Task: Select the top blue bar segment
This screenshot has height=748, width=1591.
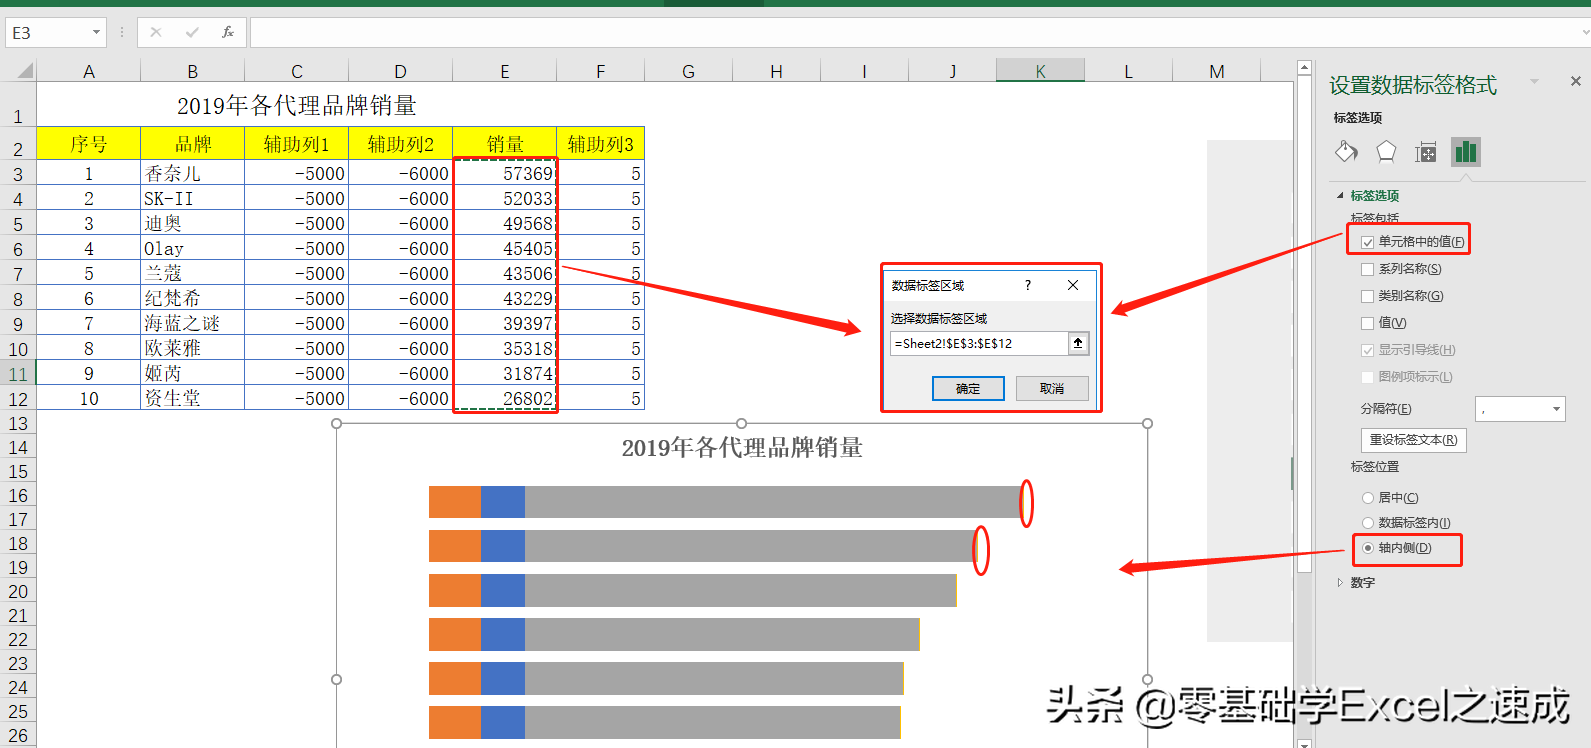Action: [x=503, y=502]
